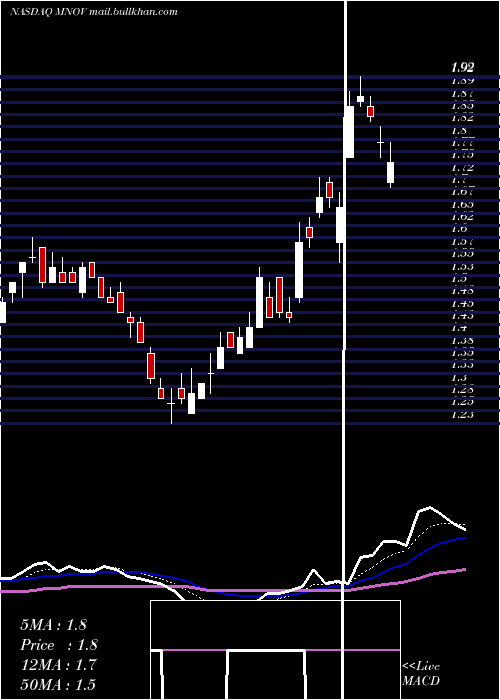Select the 1.53 price axis label
The image size is (500, 700).
click(462, 267)
